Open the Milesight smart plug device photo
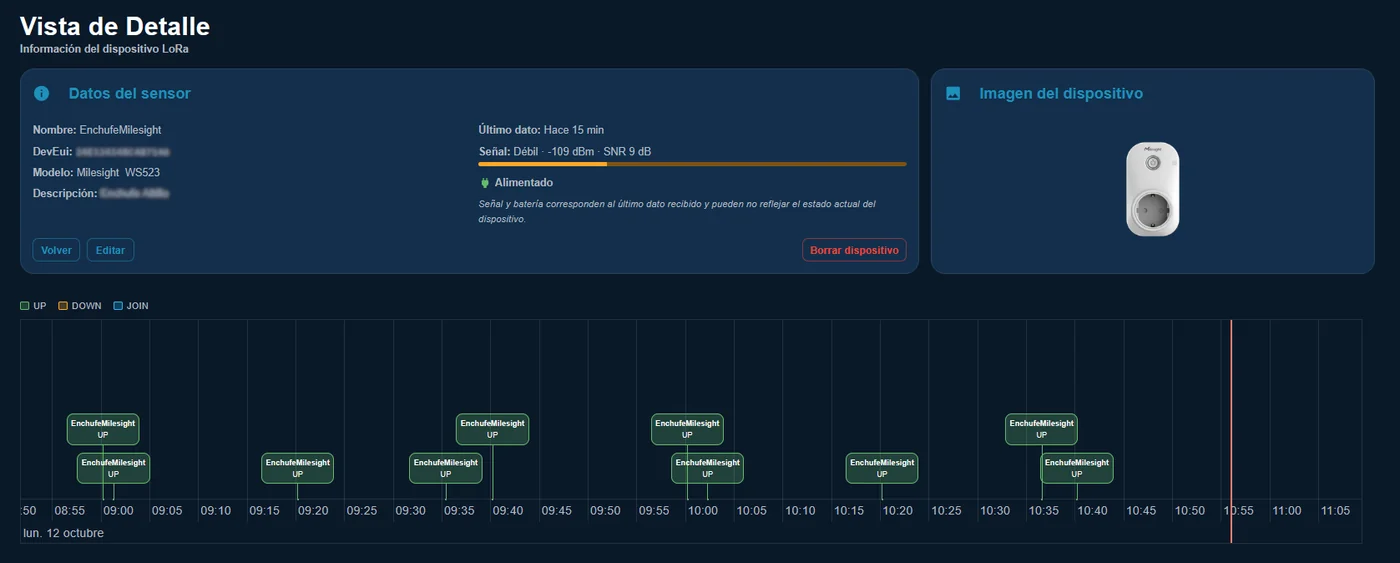The width and height of the screenshot is (1400, 563). [x=1153, y=189]
